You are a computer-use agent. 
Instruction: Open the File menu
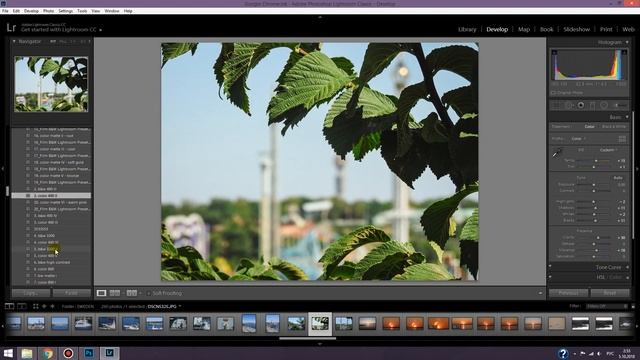5,11
